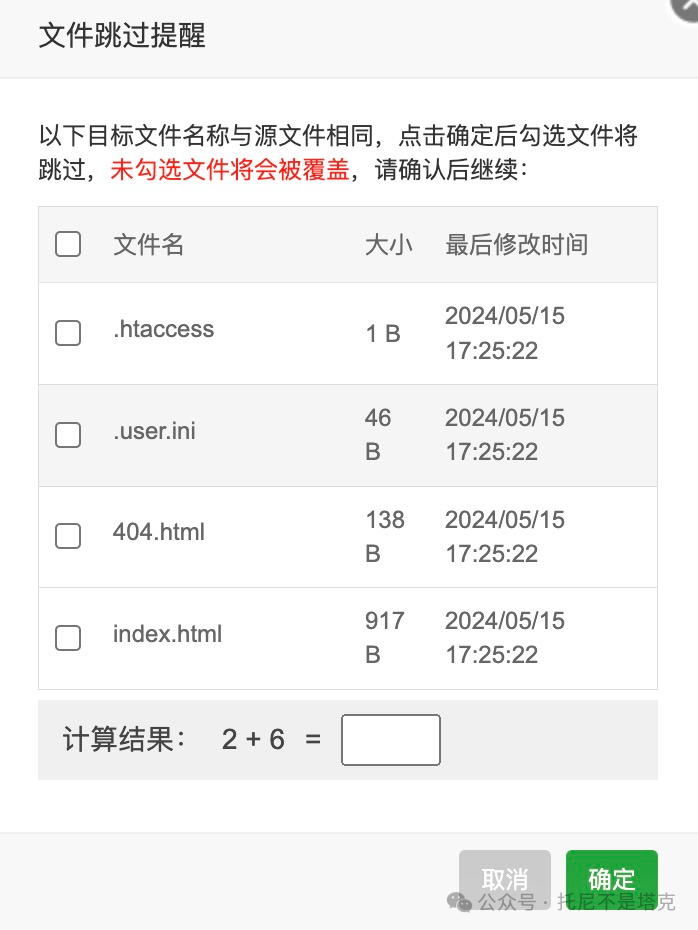Viewport: 698px width, 930px height.
Task: Click the .htaccess file name
Action: click(x=164, y=329)
